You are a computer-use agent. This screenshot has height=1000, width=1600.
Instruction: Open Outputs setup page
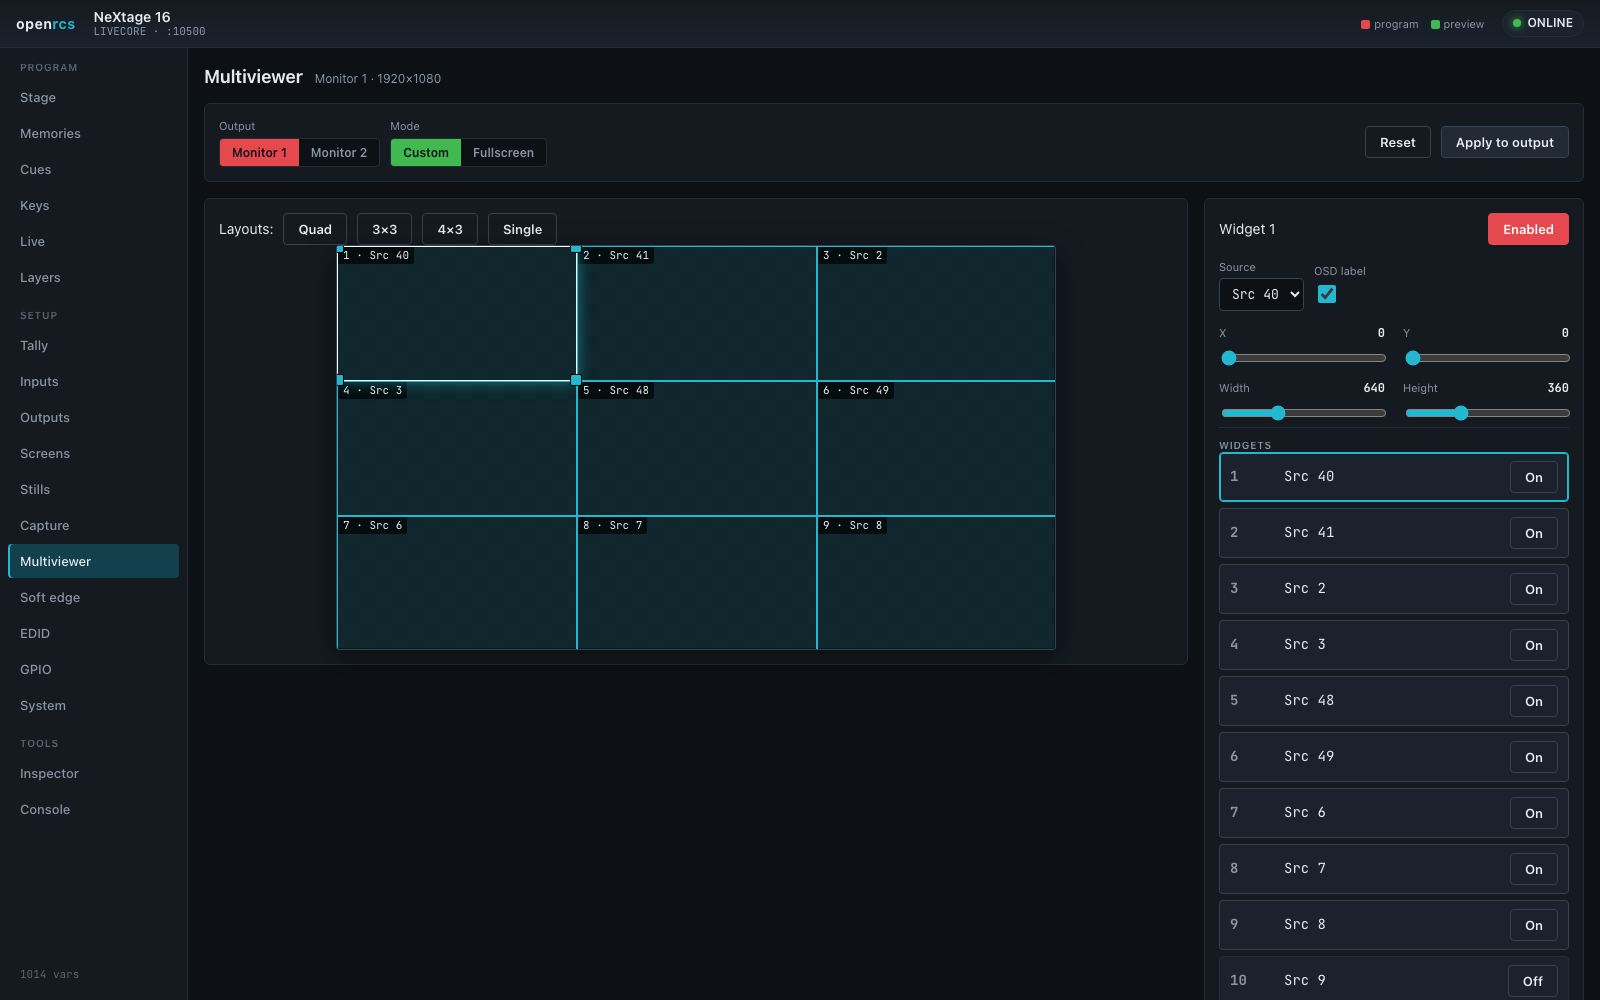93,417
